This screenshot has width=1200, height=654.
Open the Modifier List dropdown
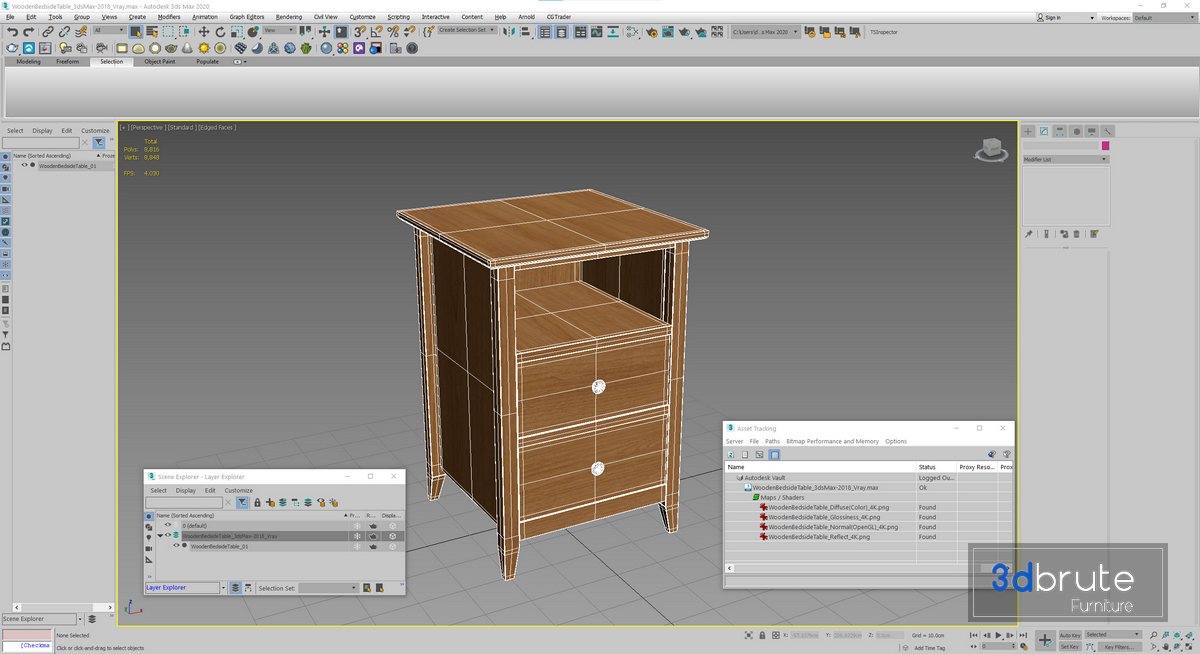coord(1065,159)
